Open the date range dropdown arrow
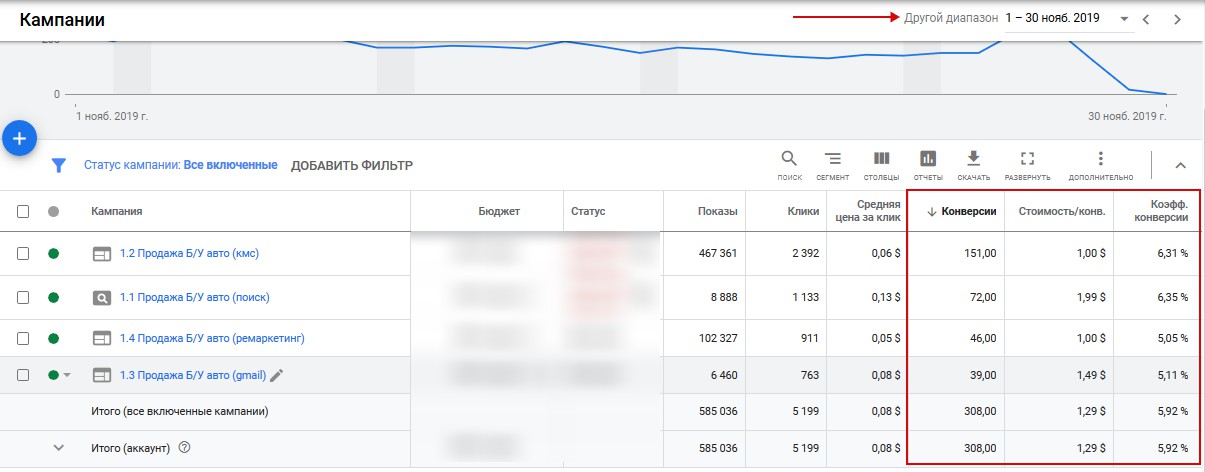The width and height of the screenshot is (1205, 472). pyautogui.click(x=1124, y=19)
